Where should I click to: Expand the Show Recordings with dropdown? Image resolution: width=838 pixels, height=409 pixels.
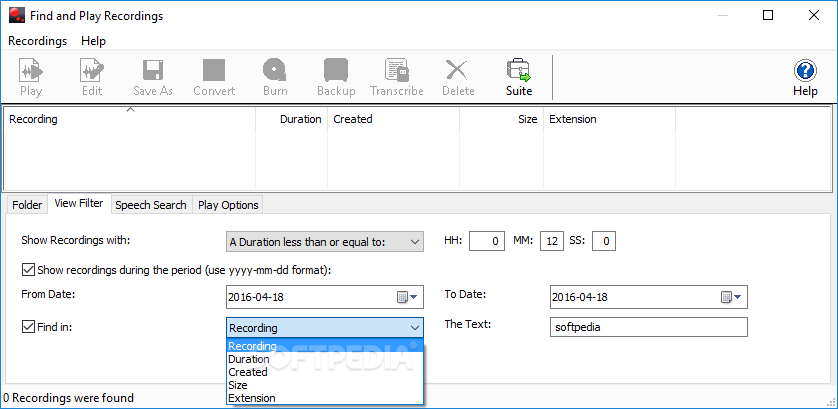click(325, 241)
